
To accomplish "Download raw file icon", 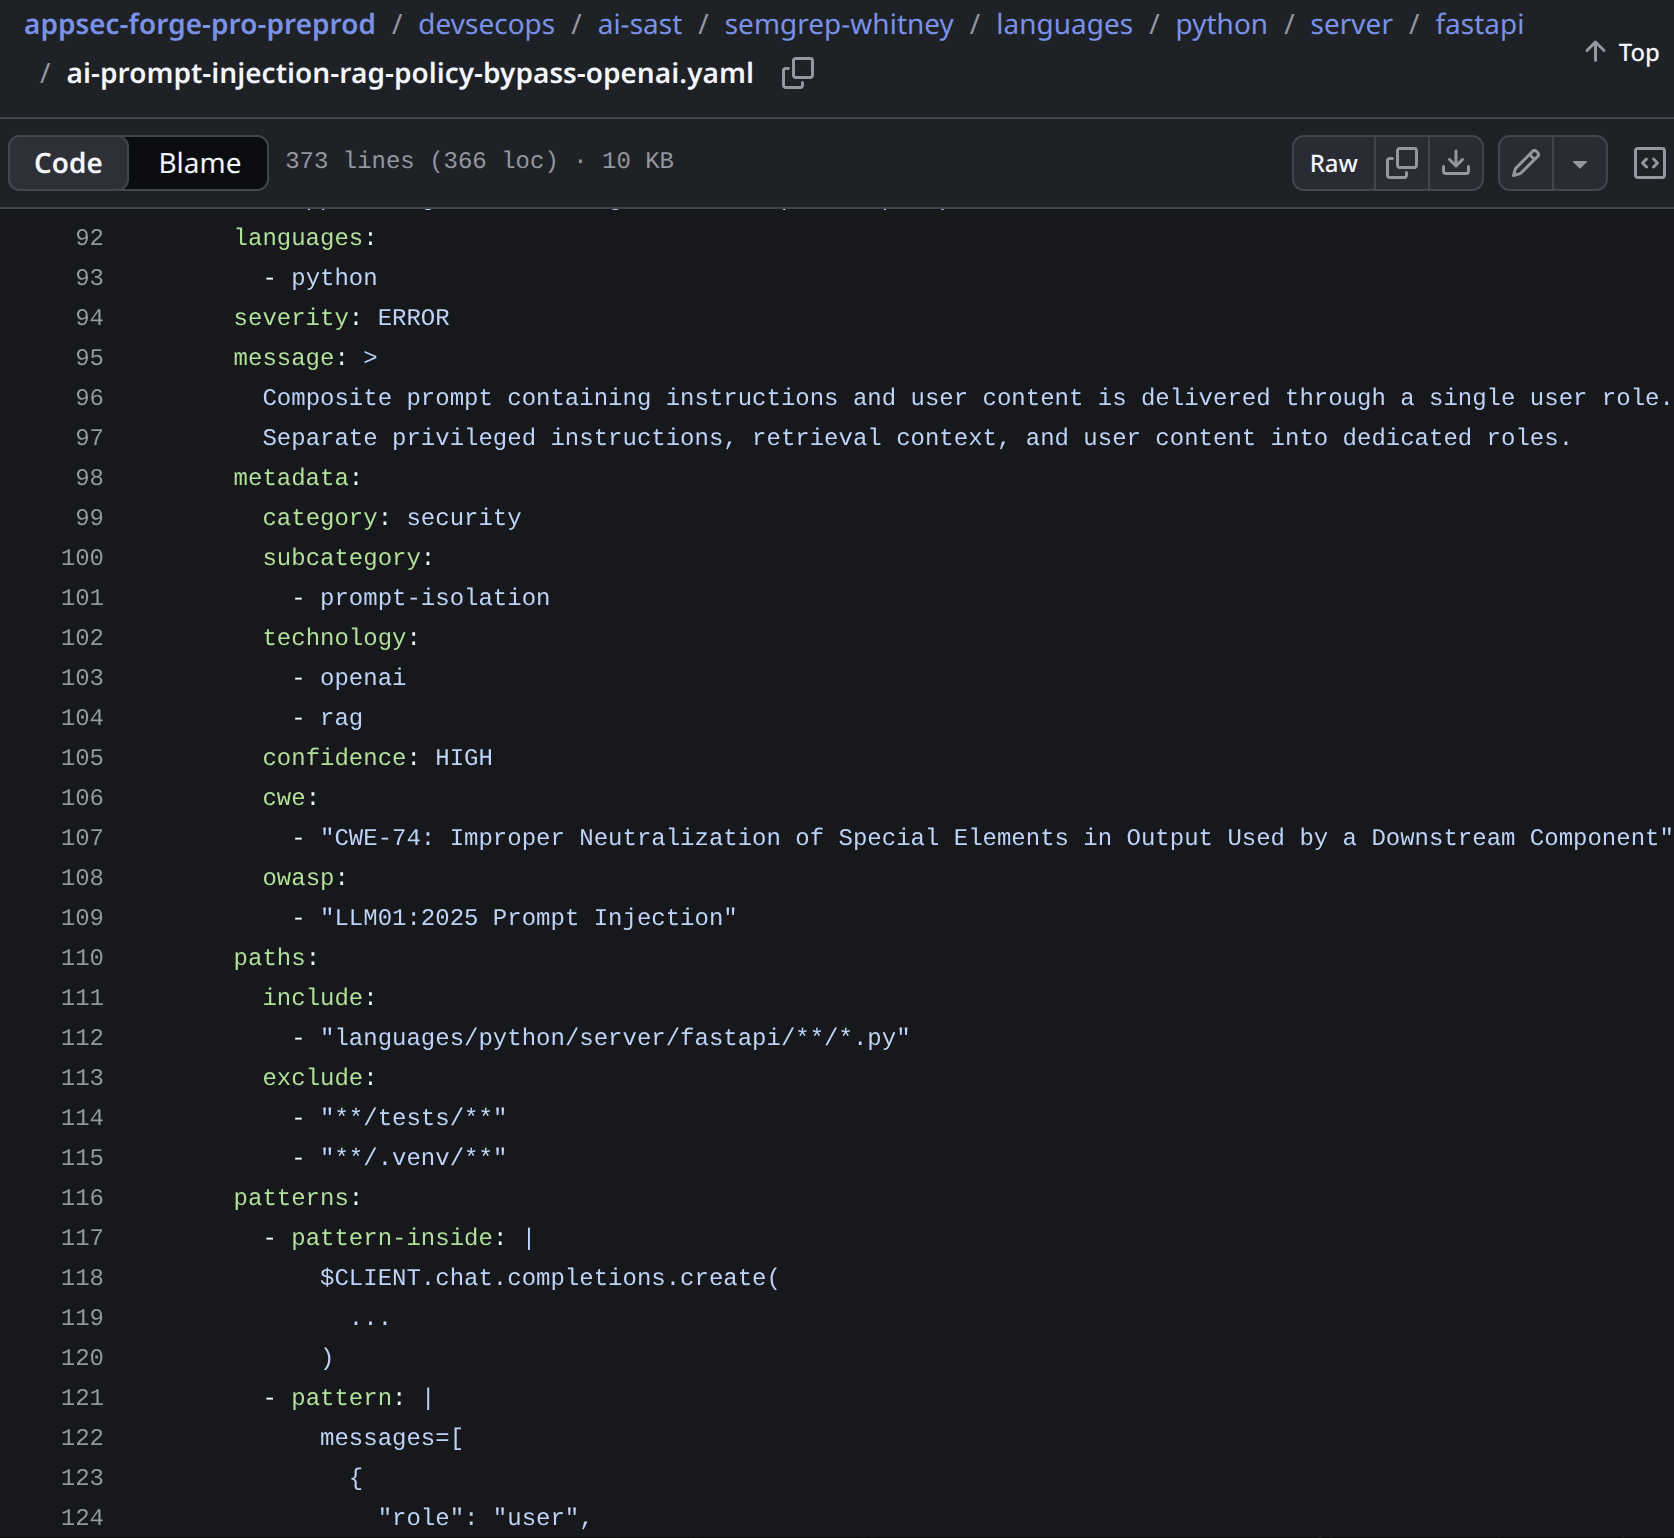I will (x=1456, y=163).
